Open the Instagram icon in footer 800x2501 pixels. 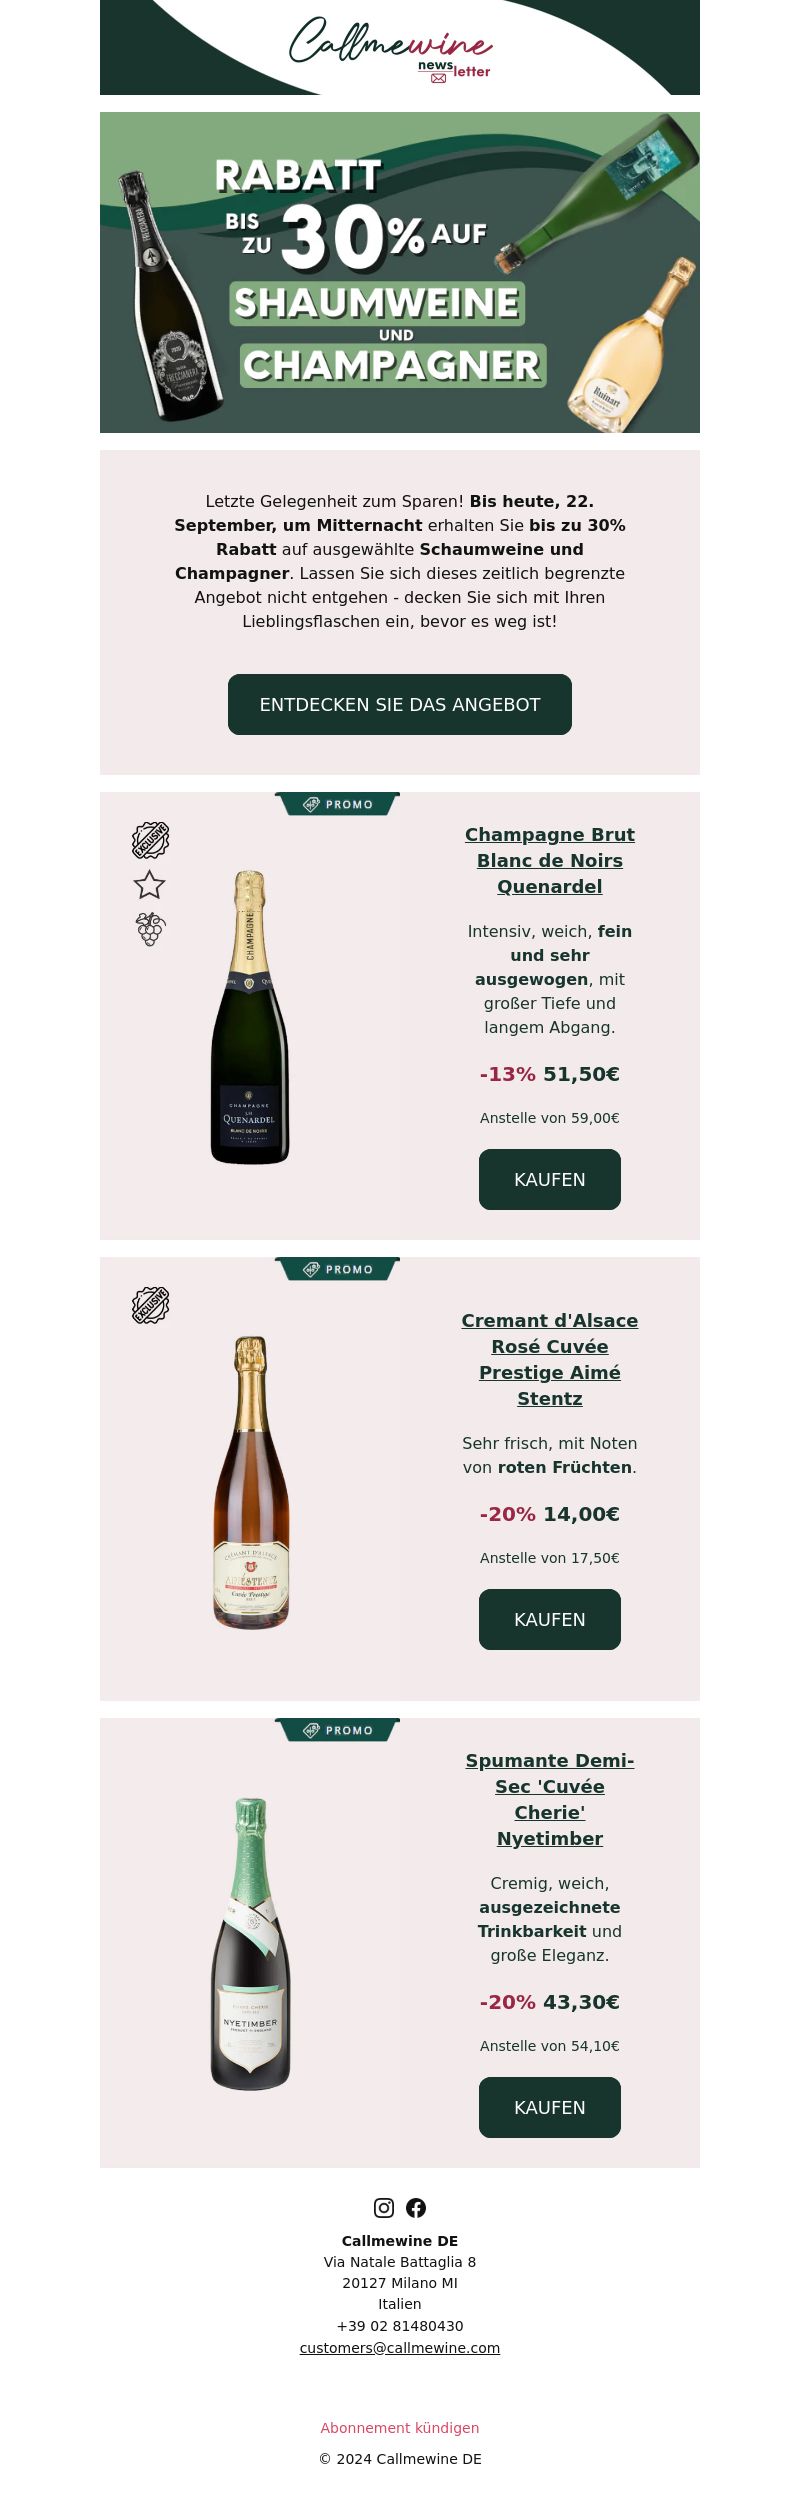[384, 2208]
